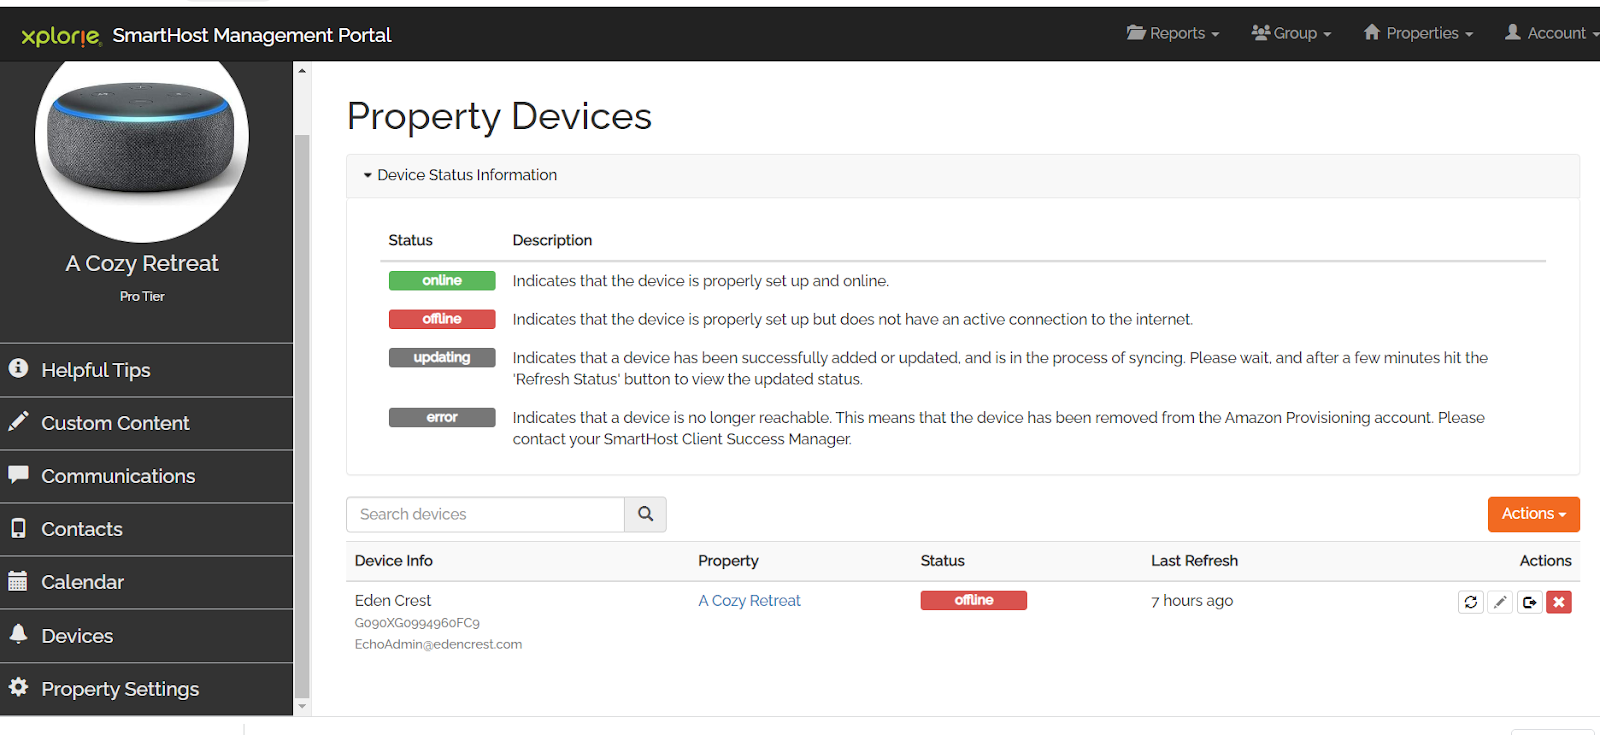Click the 7 hours ago refresh time

[1192, 601]
